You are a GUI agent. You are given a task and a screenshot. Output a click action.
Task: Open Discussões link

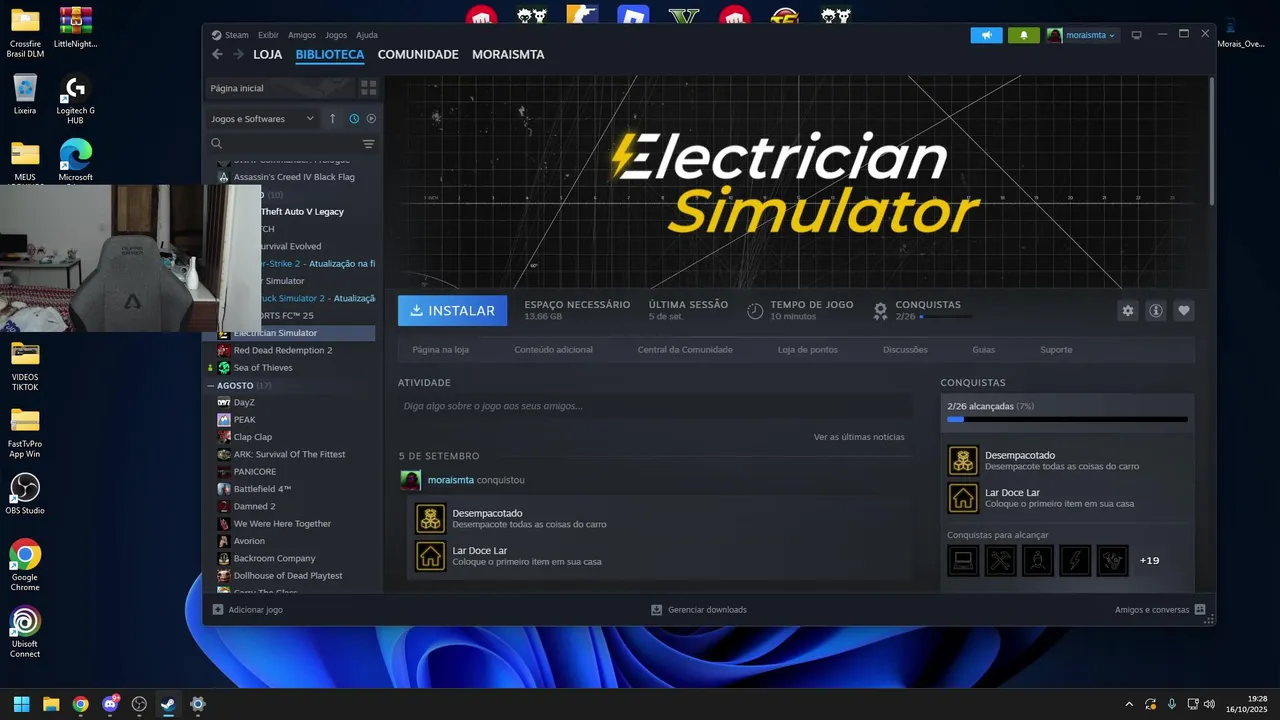point(905,350)
